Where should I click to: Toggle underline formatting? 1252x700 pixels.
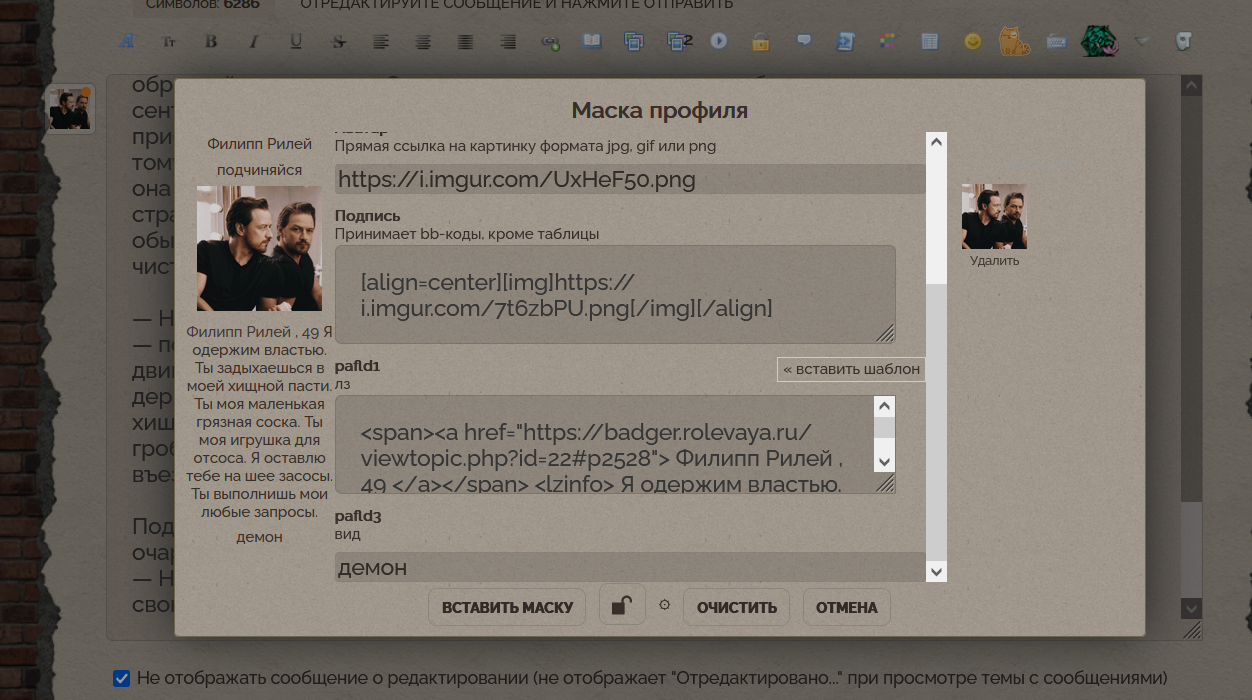pyautogui.click(x=296, y=42)
